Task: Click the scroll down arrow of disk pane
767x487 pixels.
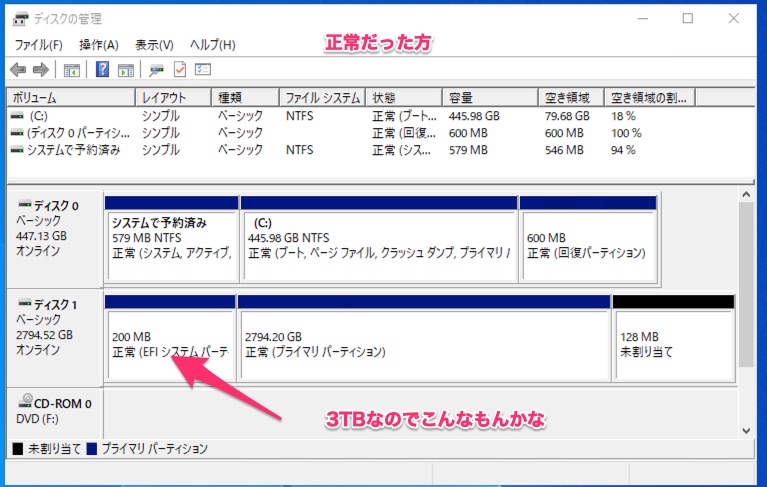Action: point(746,431)
